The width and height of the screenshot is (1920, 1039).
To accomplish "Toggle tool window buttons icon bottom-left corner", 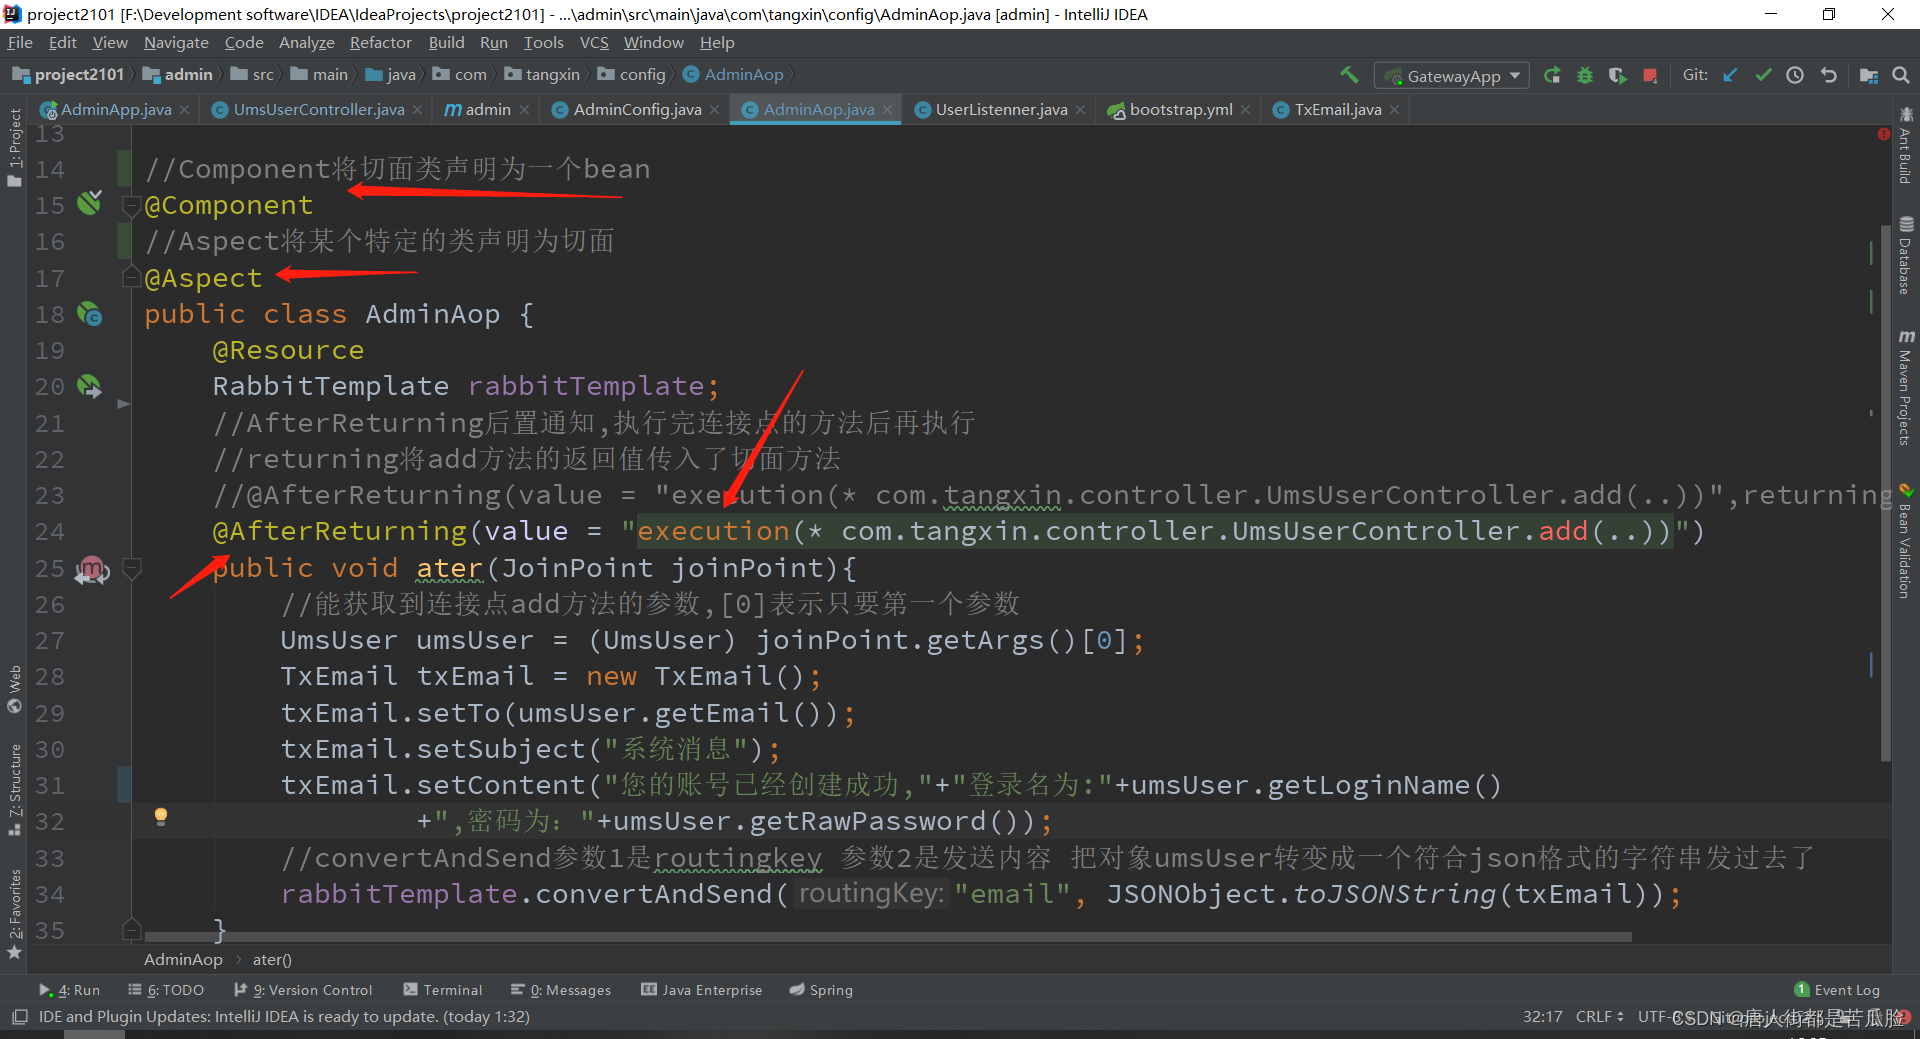I will [19, 1017].
